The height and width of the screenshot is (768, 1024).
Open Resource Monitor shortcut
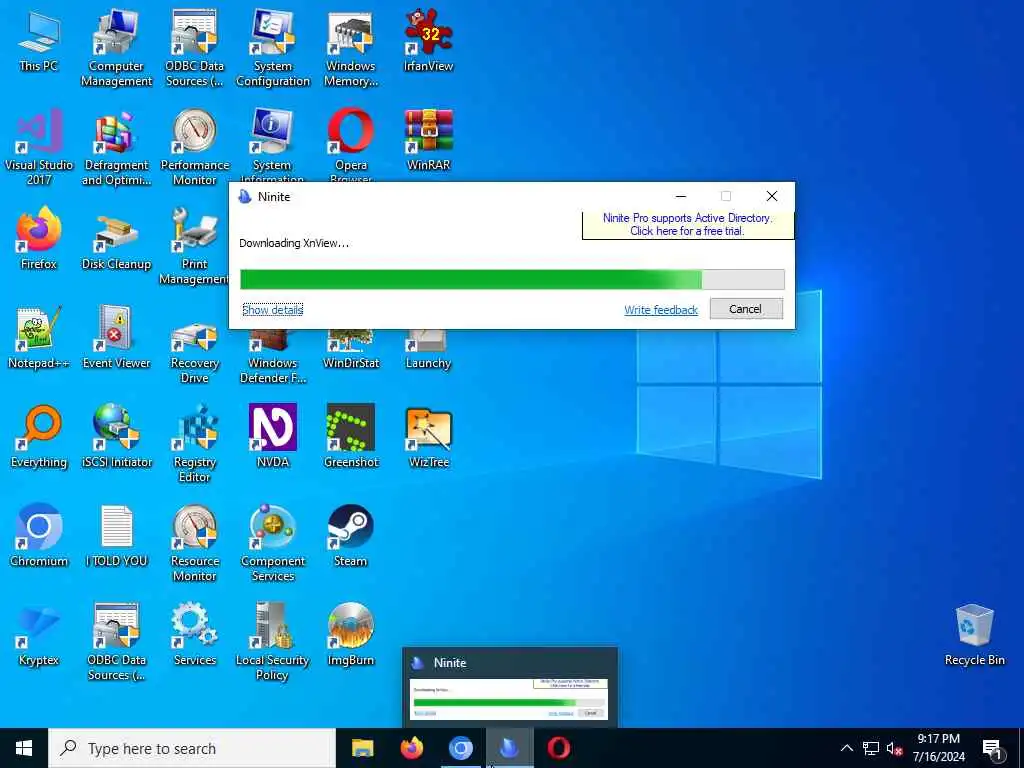click(195, 543)
